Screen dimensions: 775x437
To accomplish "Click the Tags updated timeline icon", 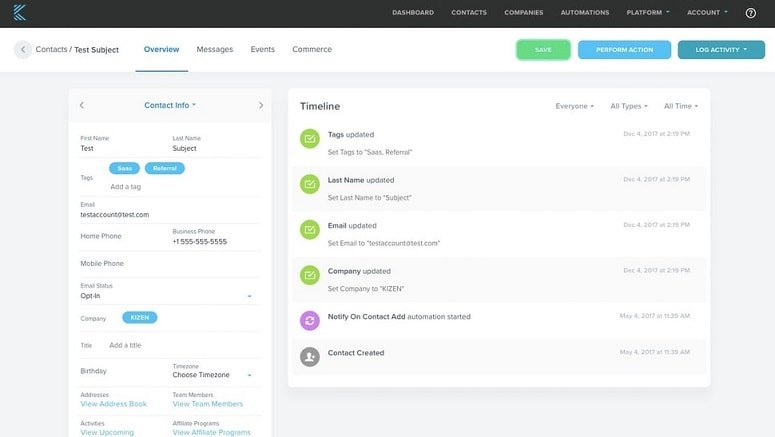I will click(x=310, y=139).
